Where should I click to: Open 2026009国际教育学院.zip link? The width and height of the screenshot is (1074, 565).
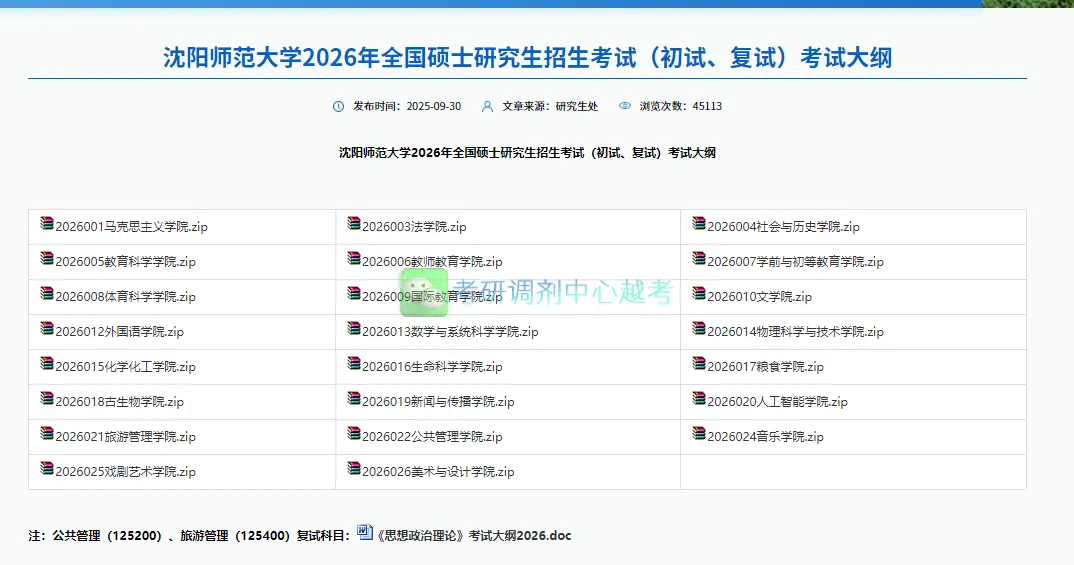click(432, 297)
